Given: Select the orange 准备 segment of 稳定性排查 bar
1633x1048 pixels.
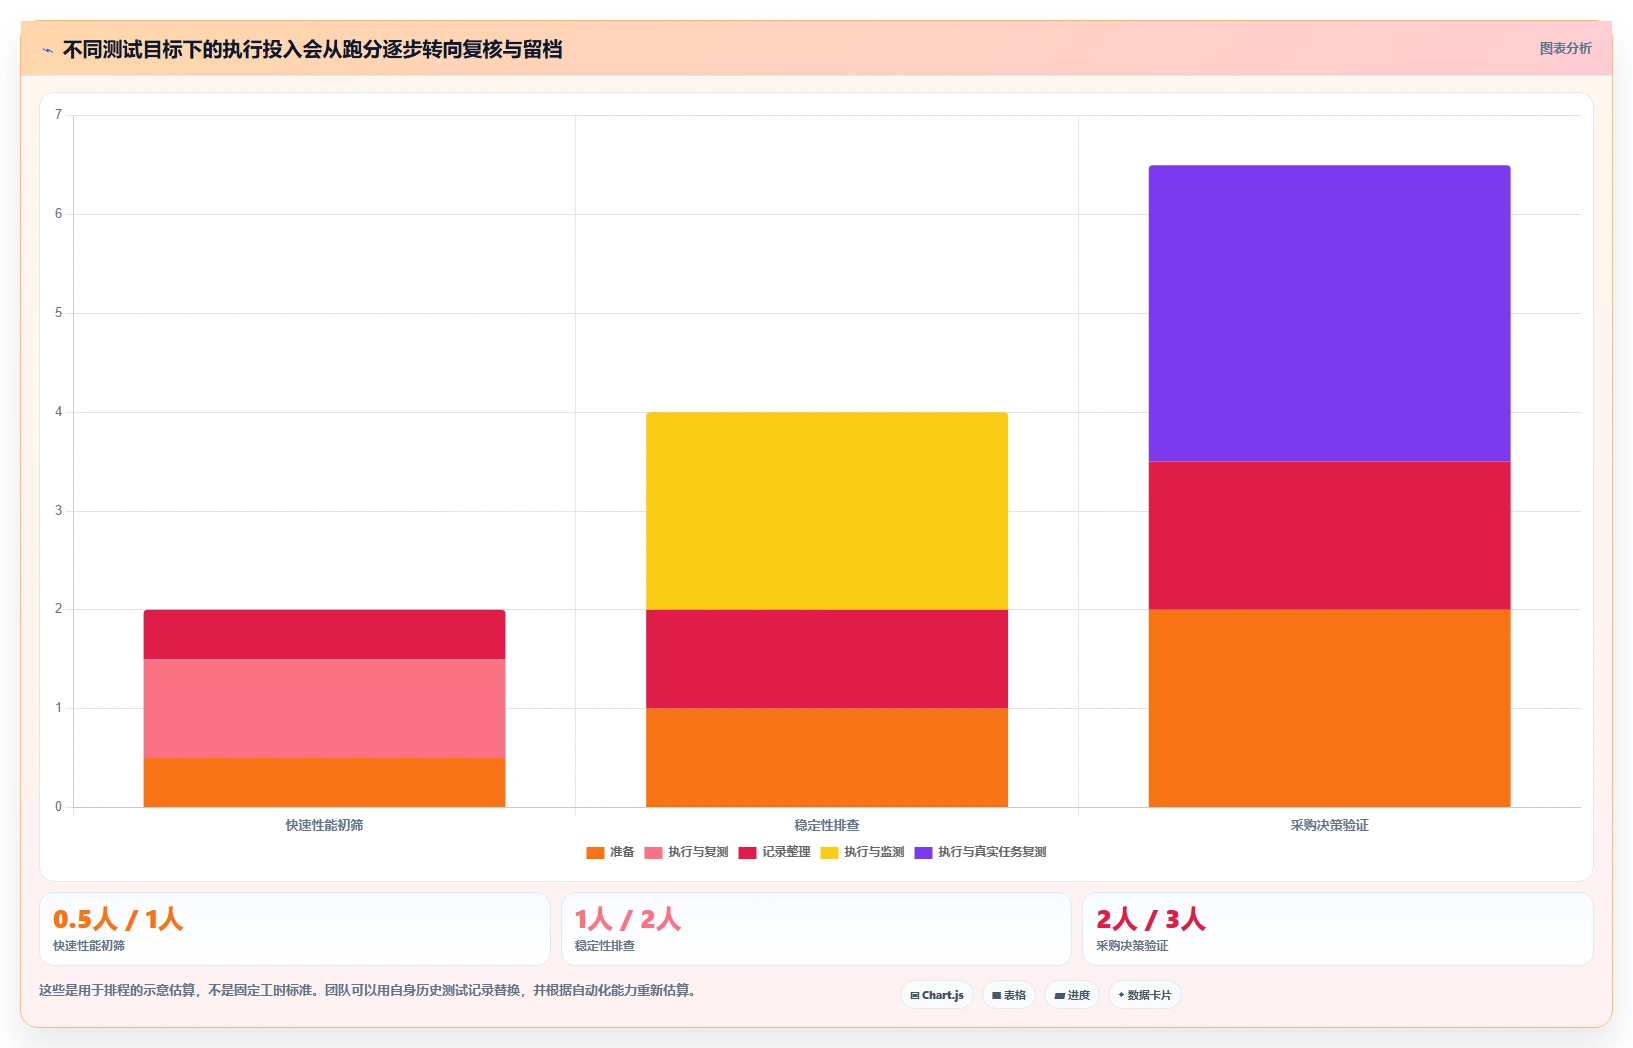Looking at the screenshot, I should tap(827, 757).
